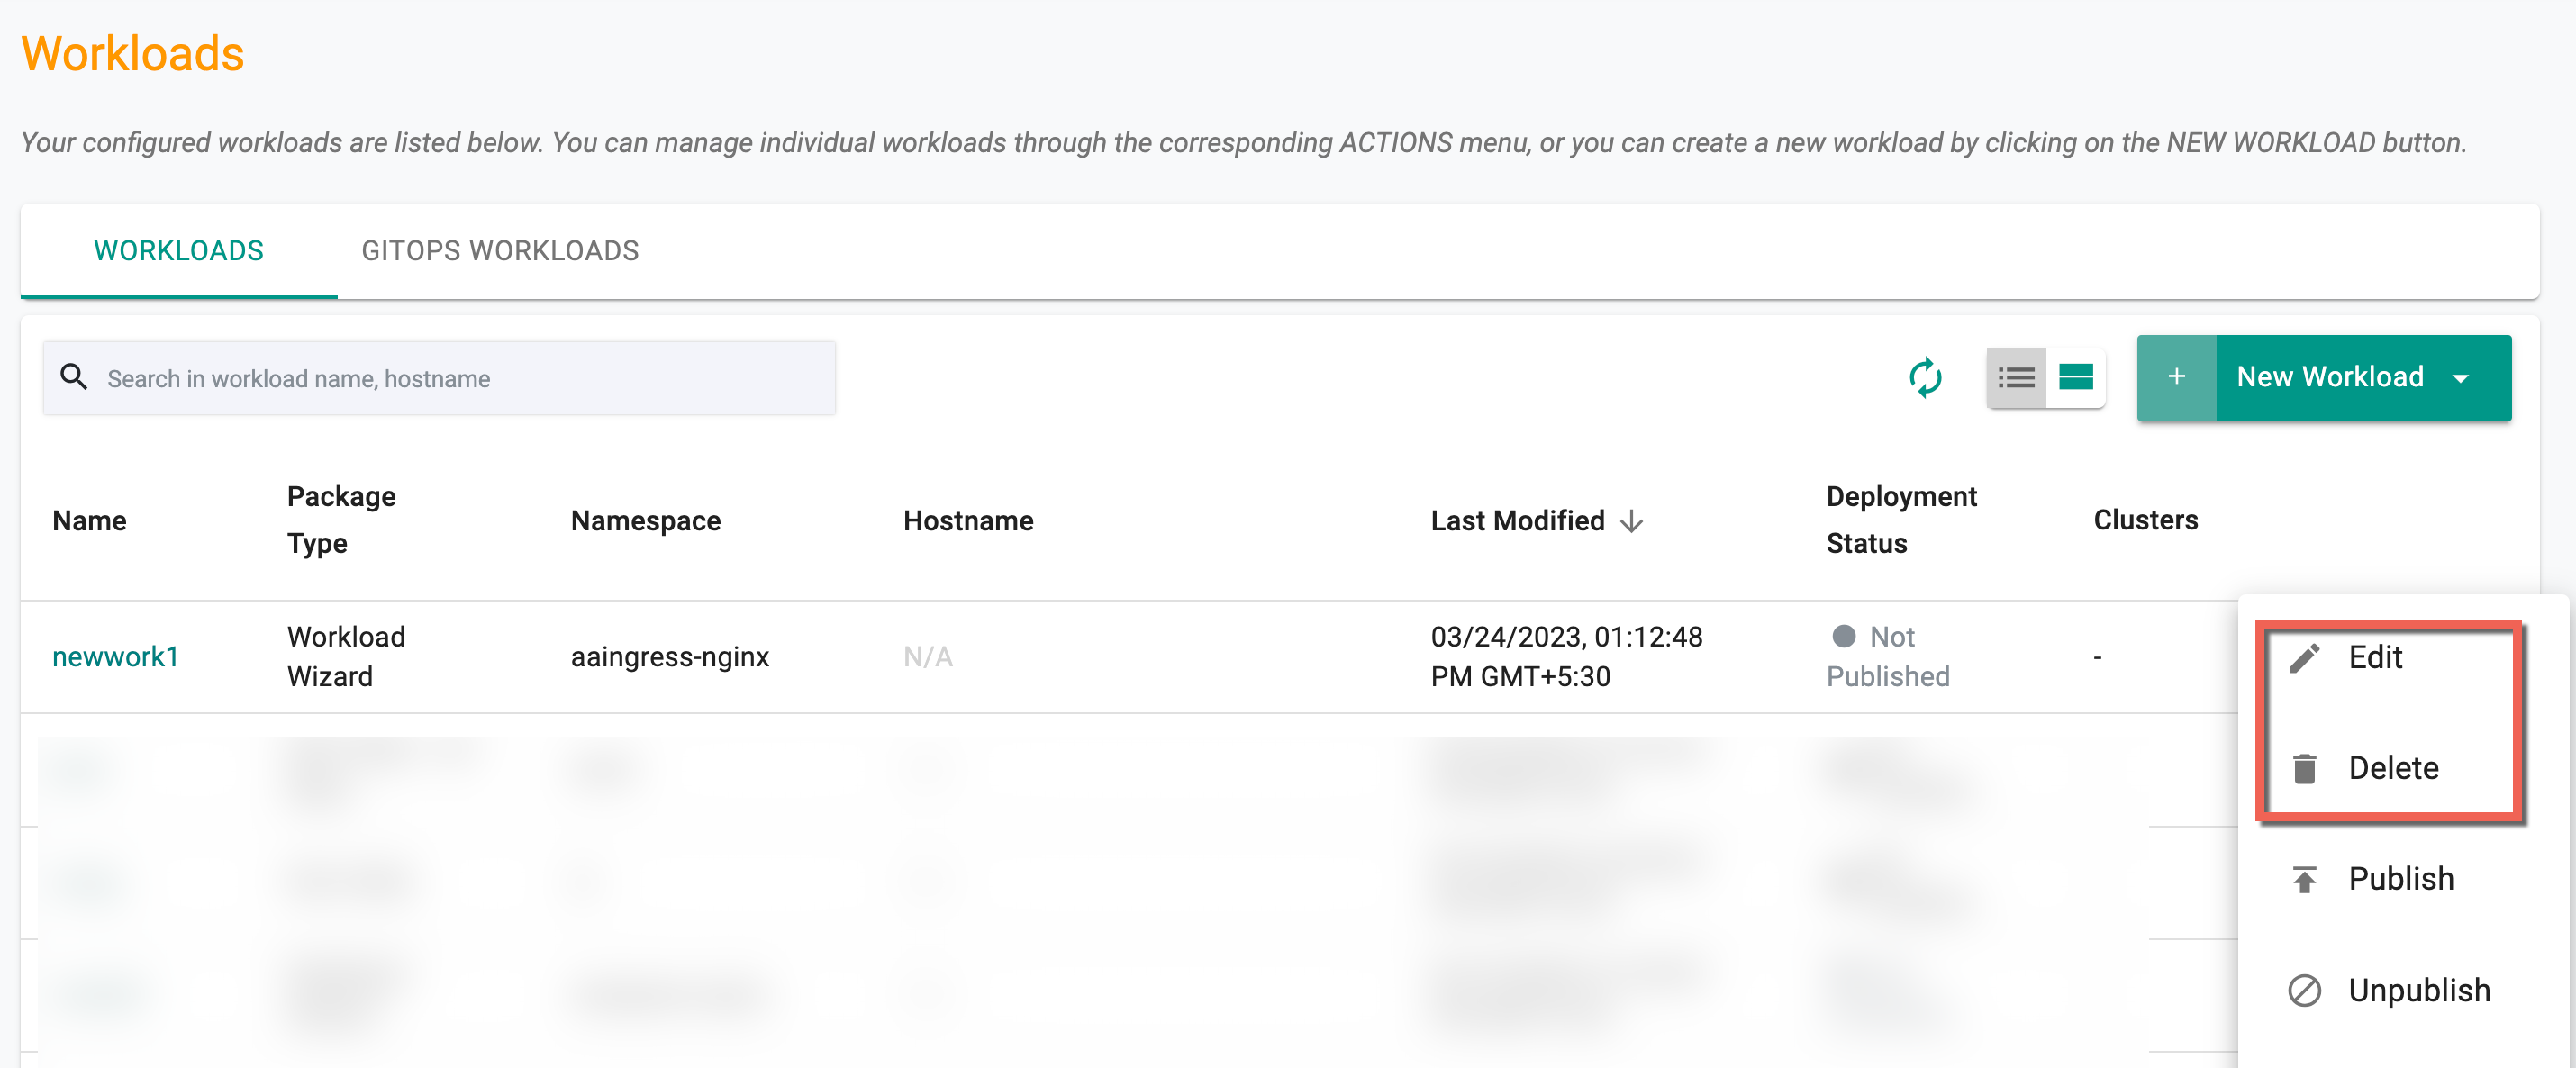Select Edit from the actions menu
2576x1068 pixels.
click(2375, 658)
